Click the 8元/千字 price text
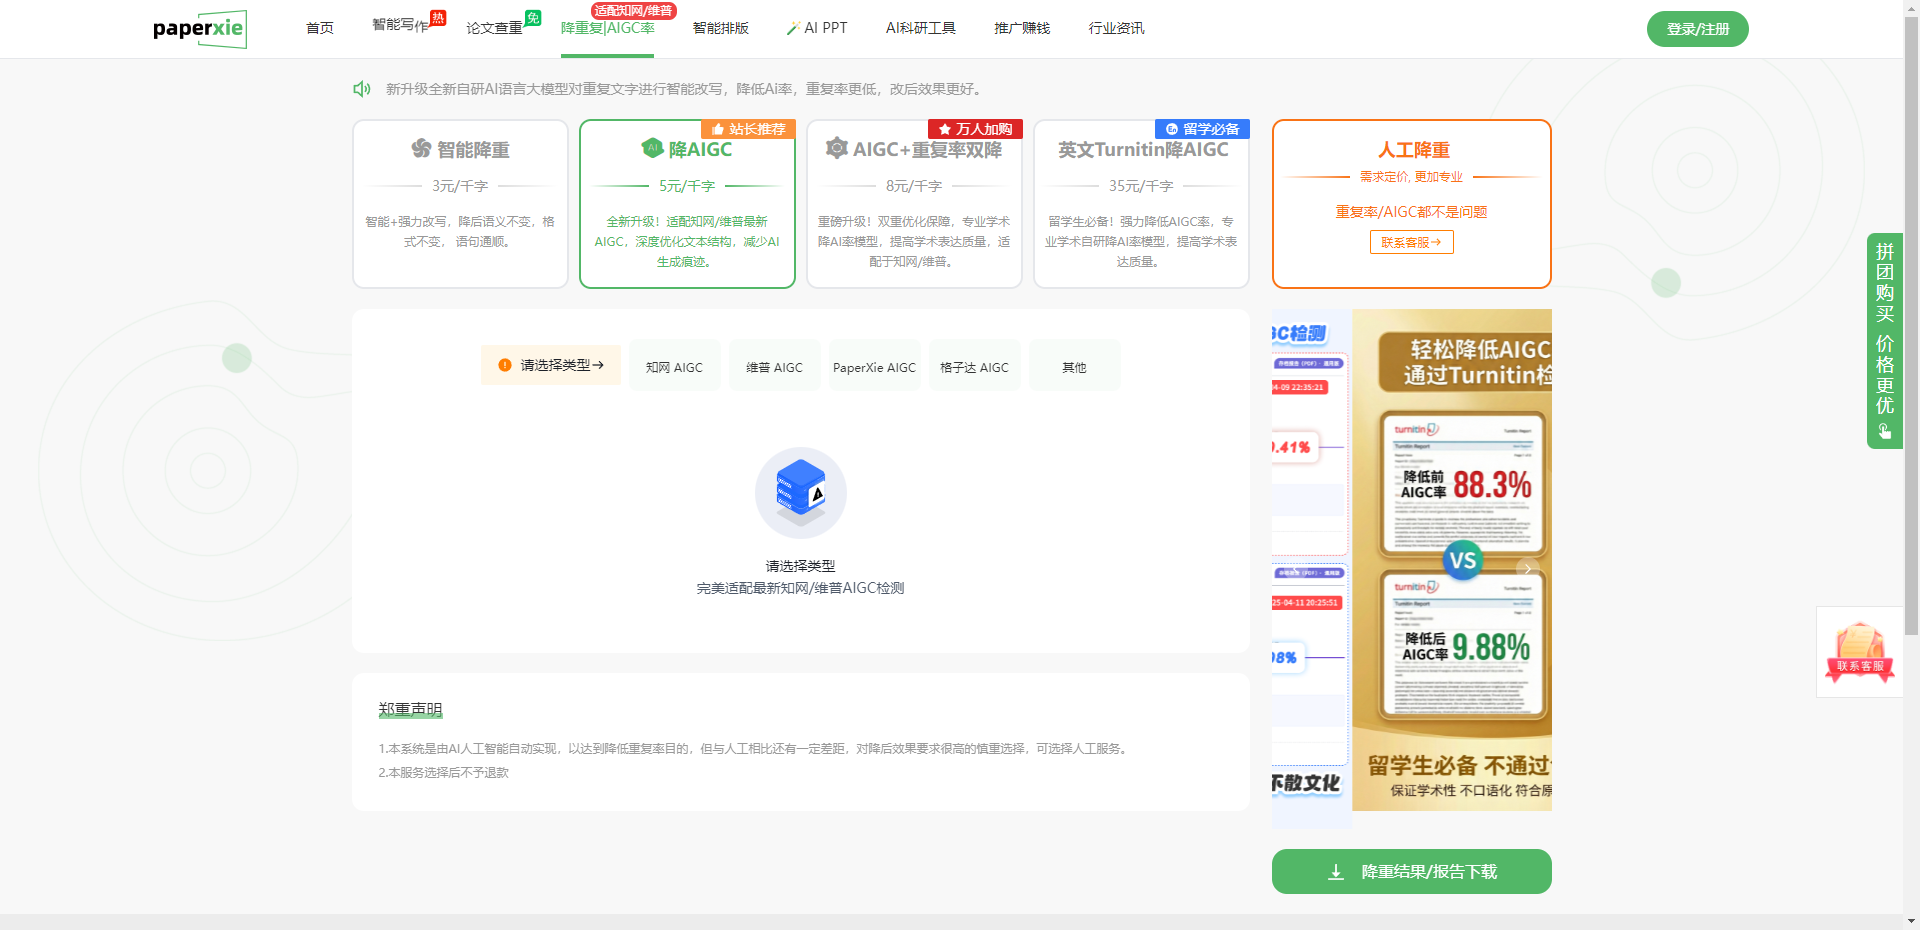Viewport: 1920px width, 930px height. pyautogui.click(x=914, y=186)
